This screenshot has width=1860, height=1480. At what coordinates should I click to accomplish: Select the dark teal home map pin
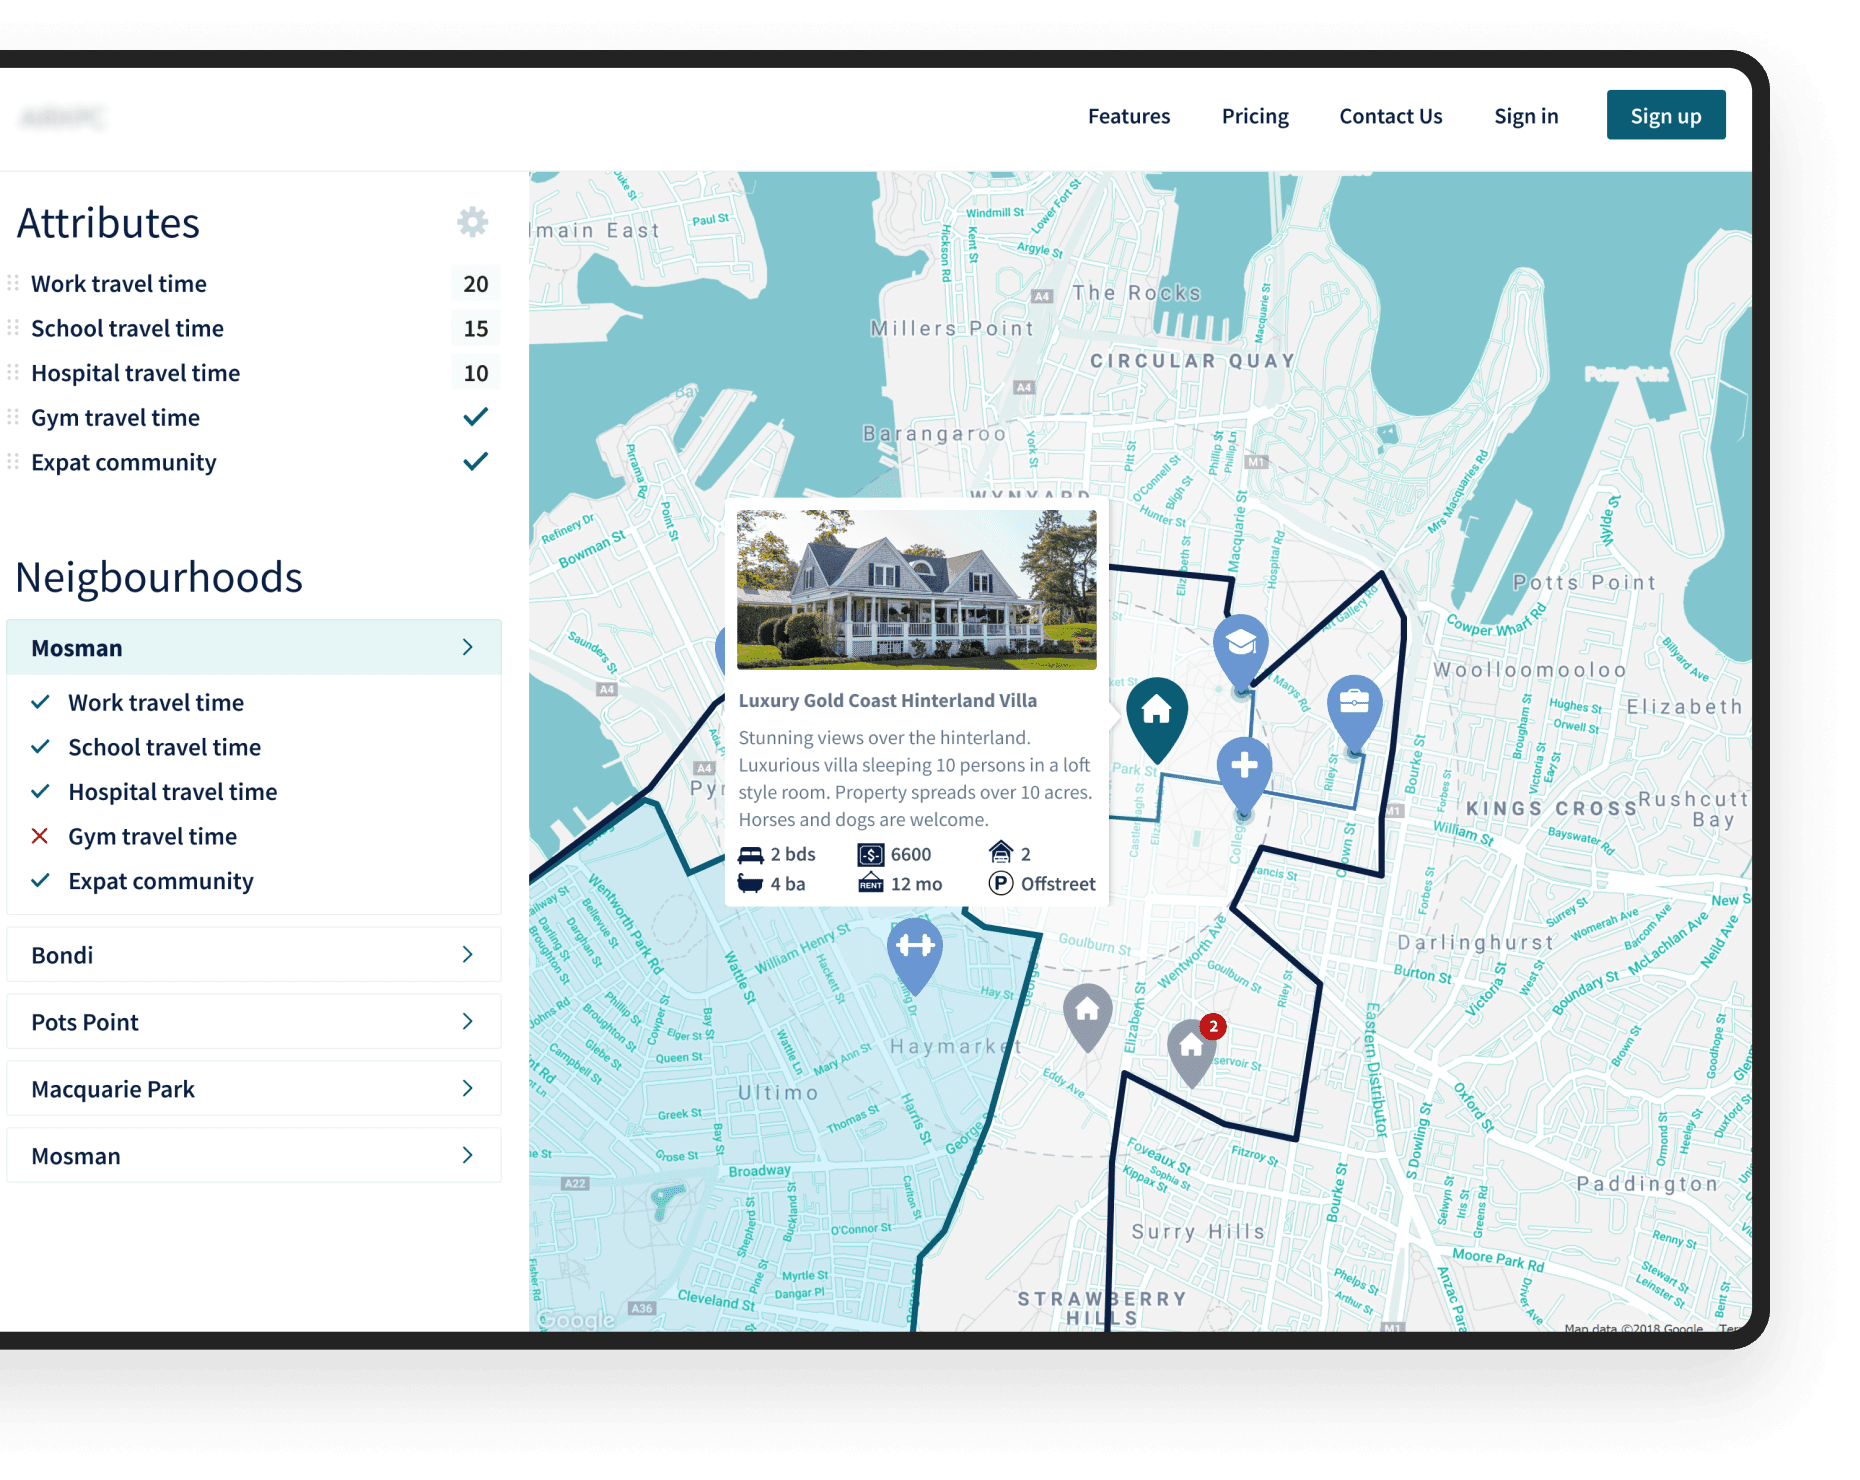1157,720
